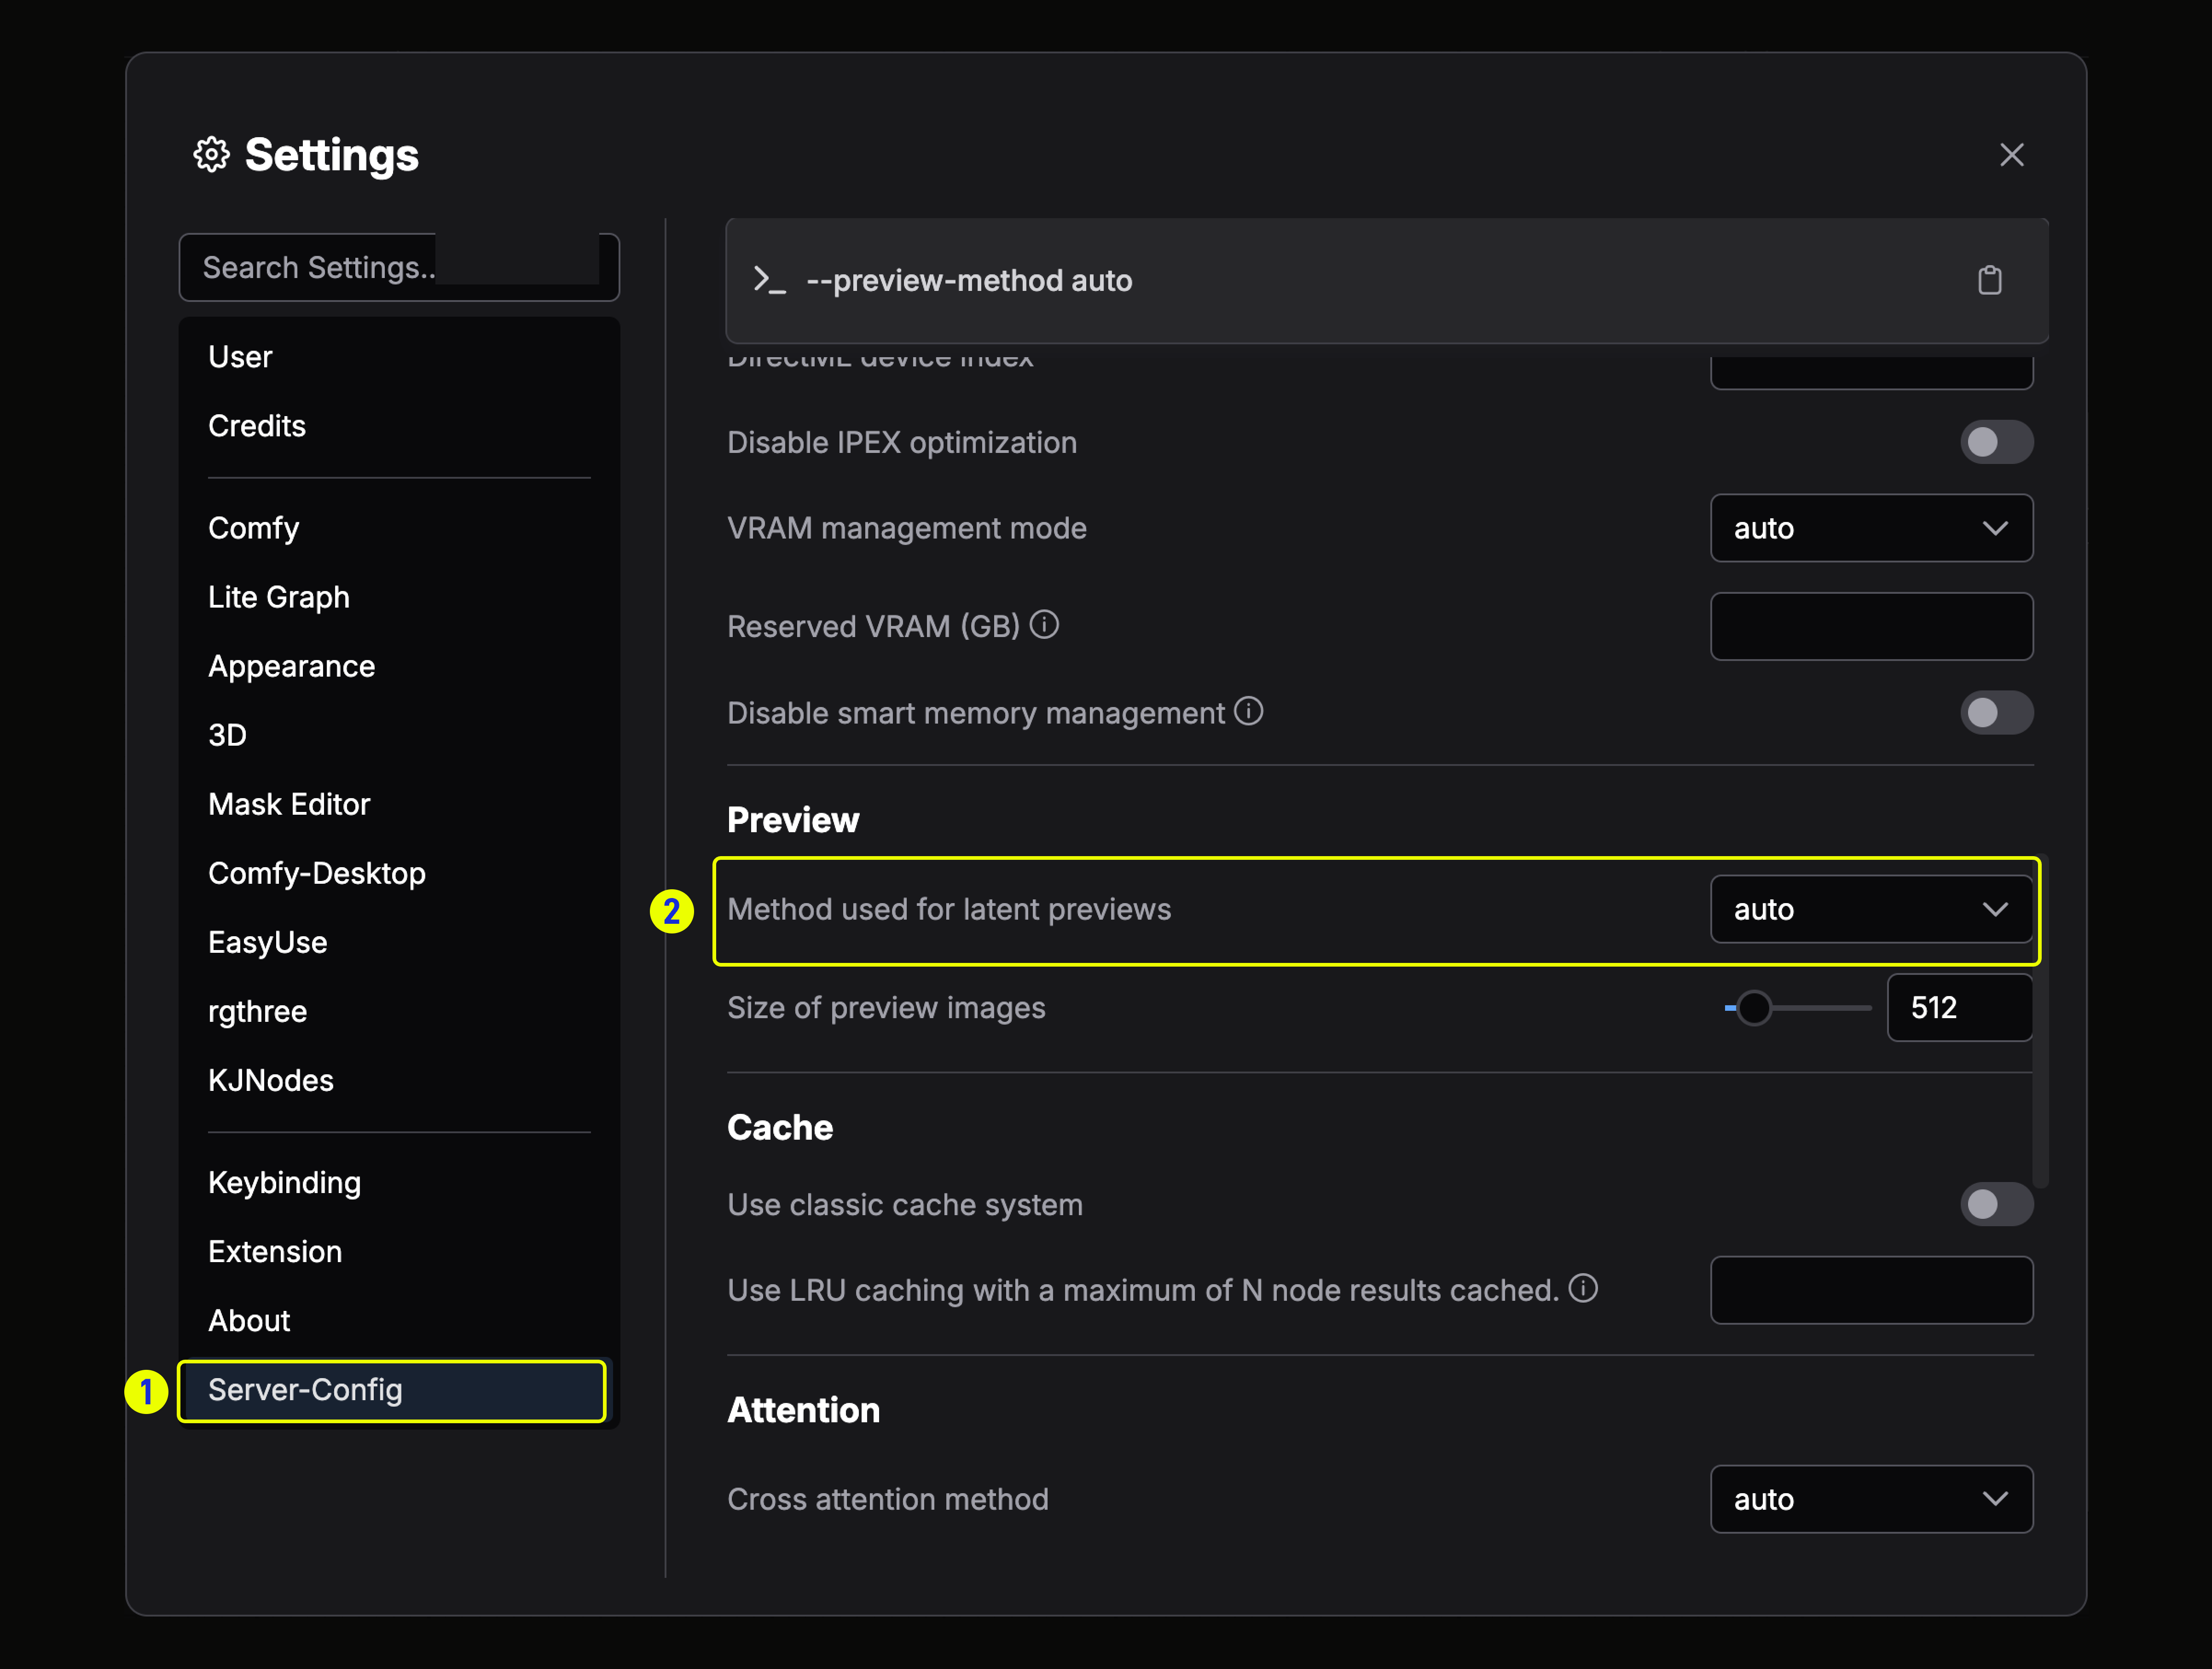2212x1669 pixels.
Task: Go to the Appearance settings category
Action: click(291, 666)
